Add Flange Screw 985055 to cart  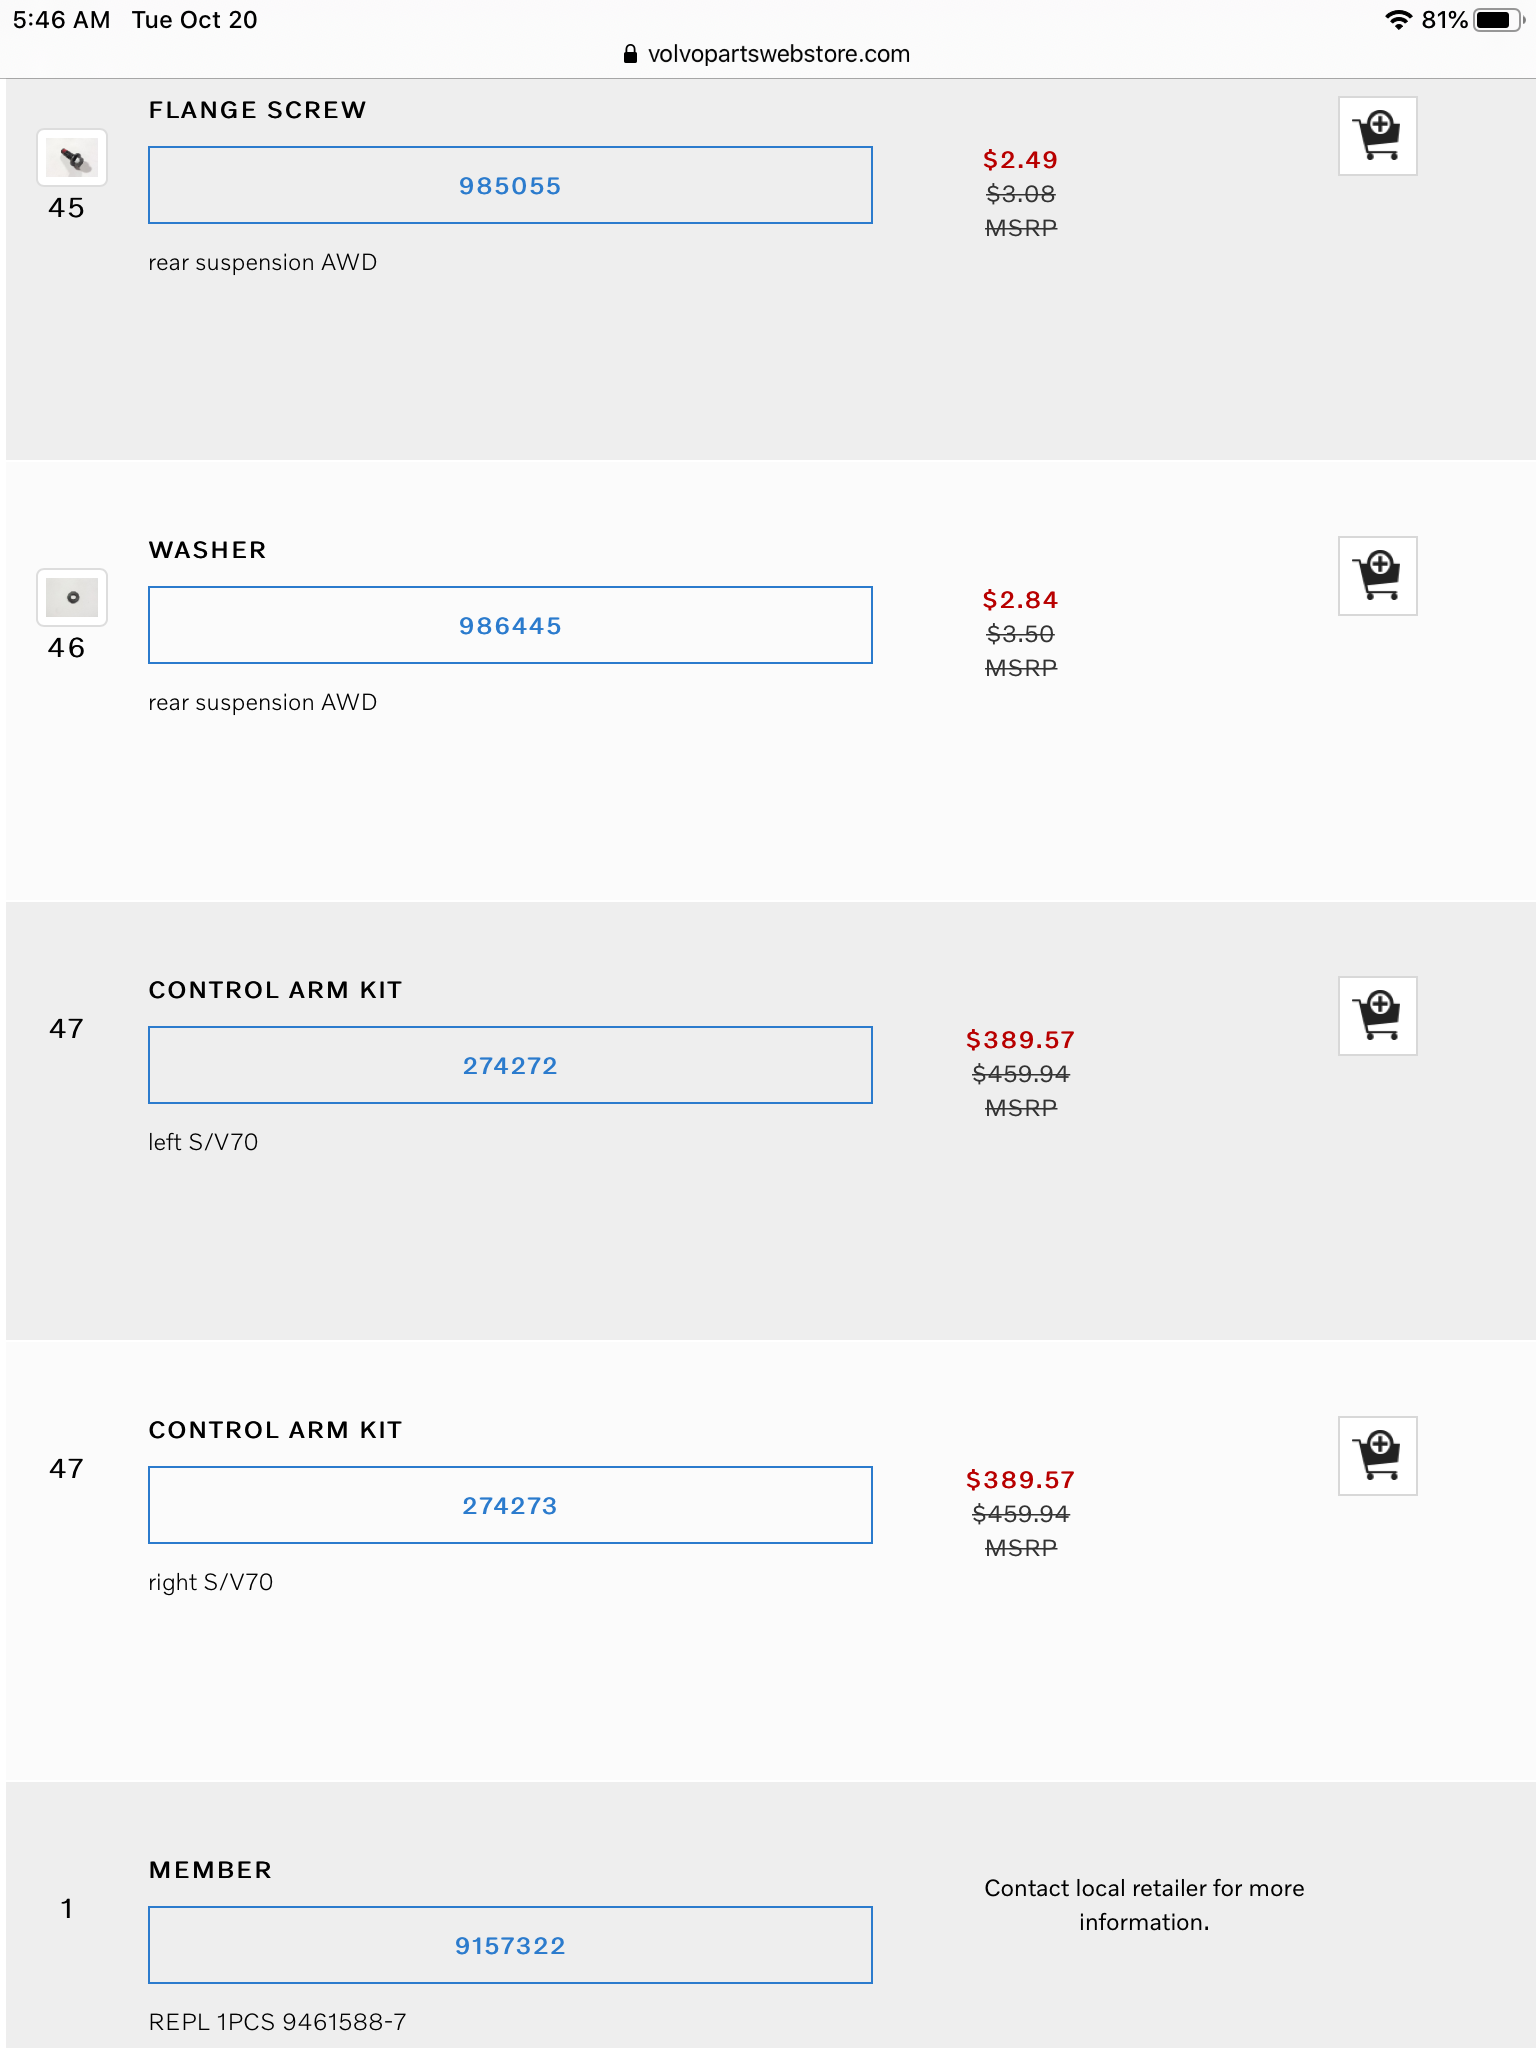pos(1377,136)
